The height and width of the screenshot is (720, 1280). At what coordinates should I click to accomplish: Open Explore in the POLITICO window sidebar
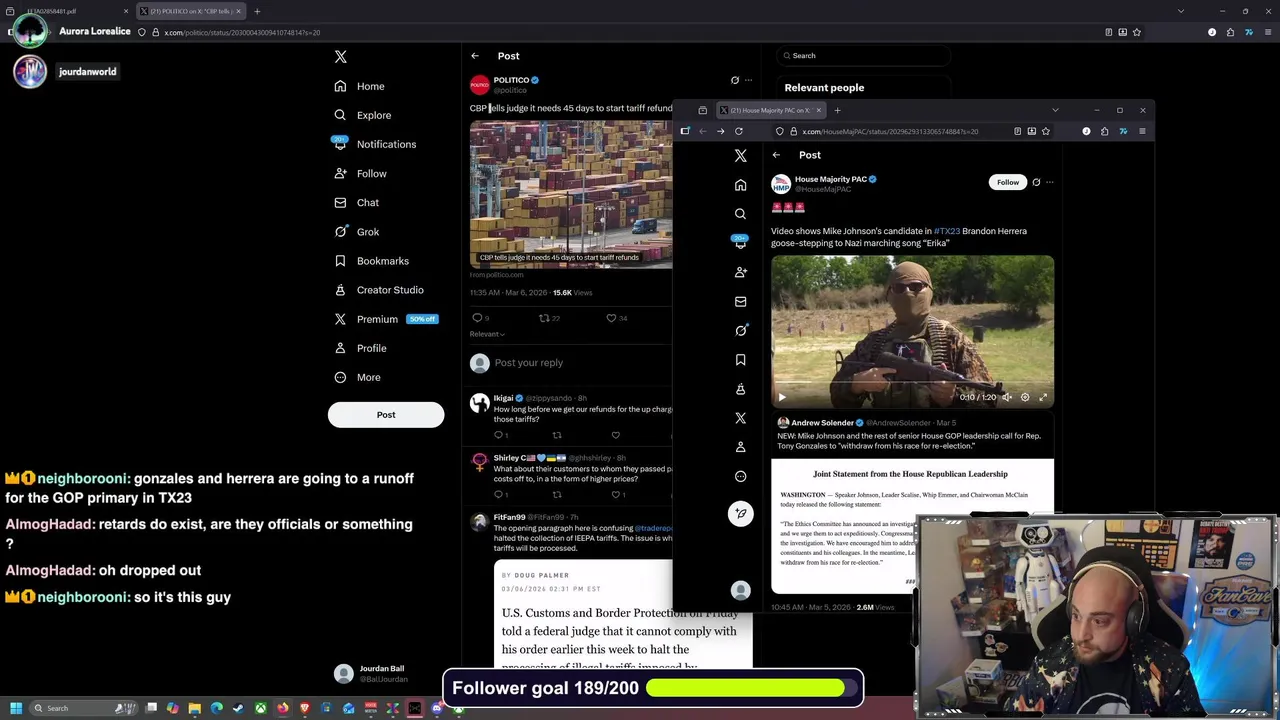tap(363, 115)
